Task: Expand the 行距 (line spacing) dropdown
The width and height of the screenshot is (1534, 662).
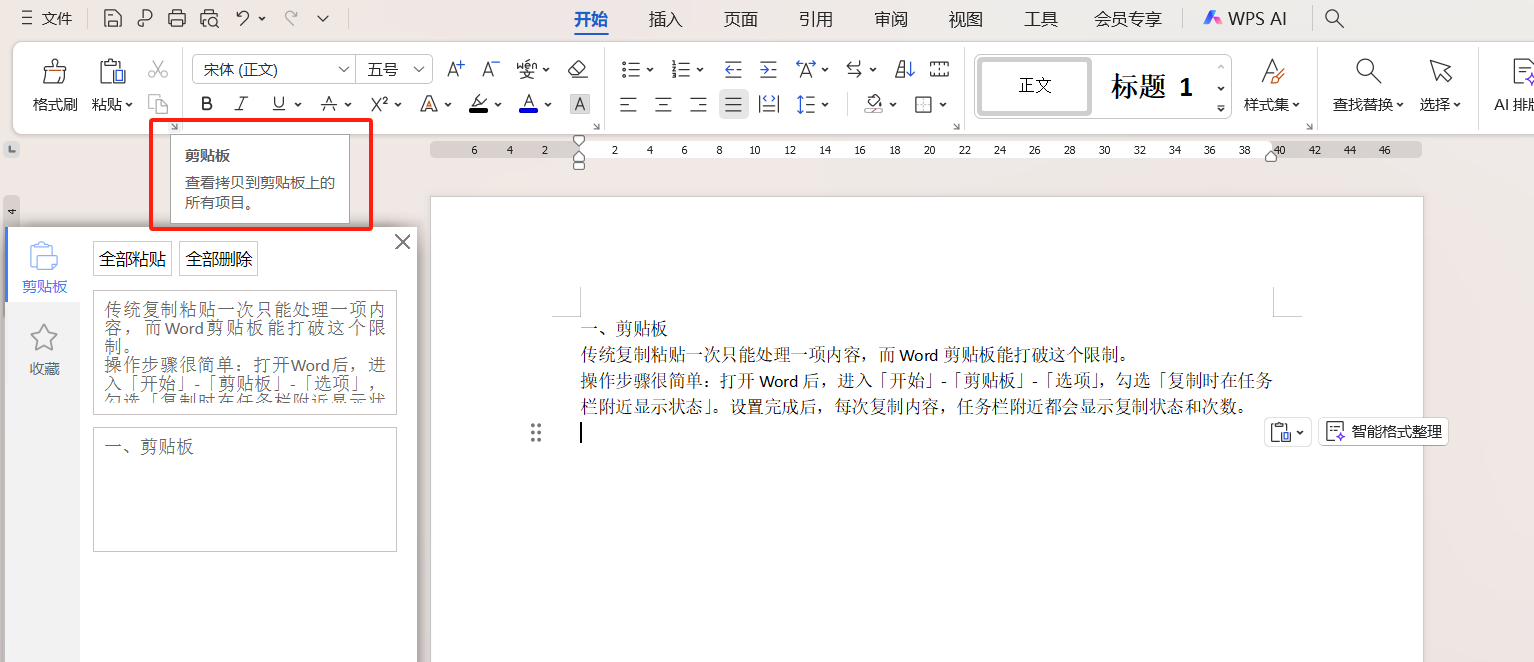Action: pyautogui.click(x=824, y=103)
